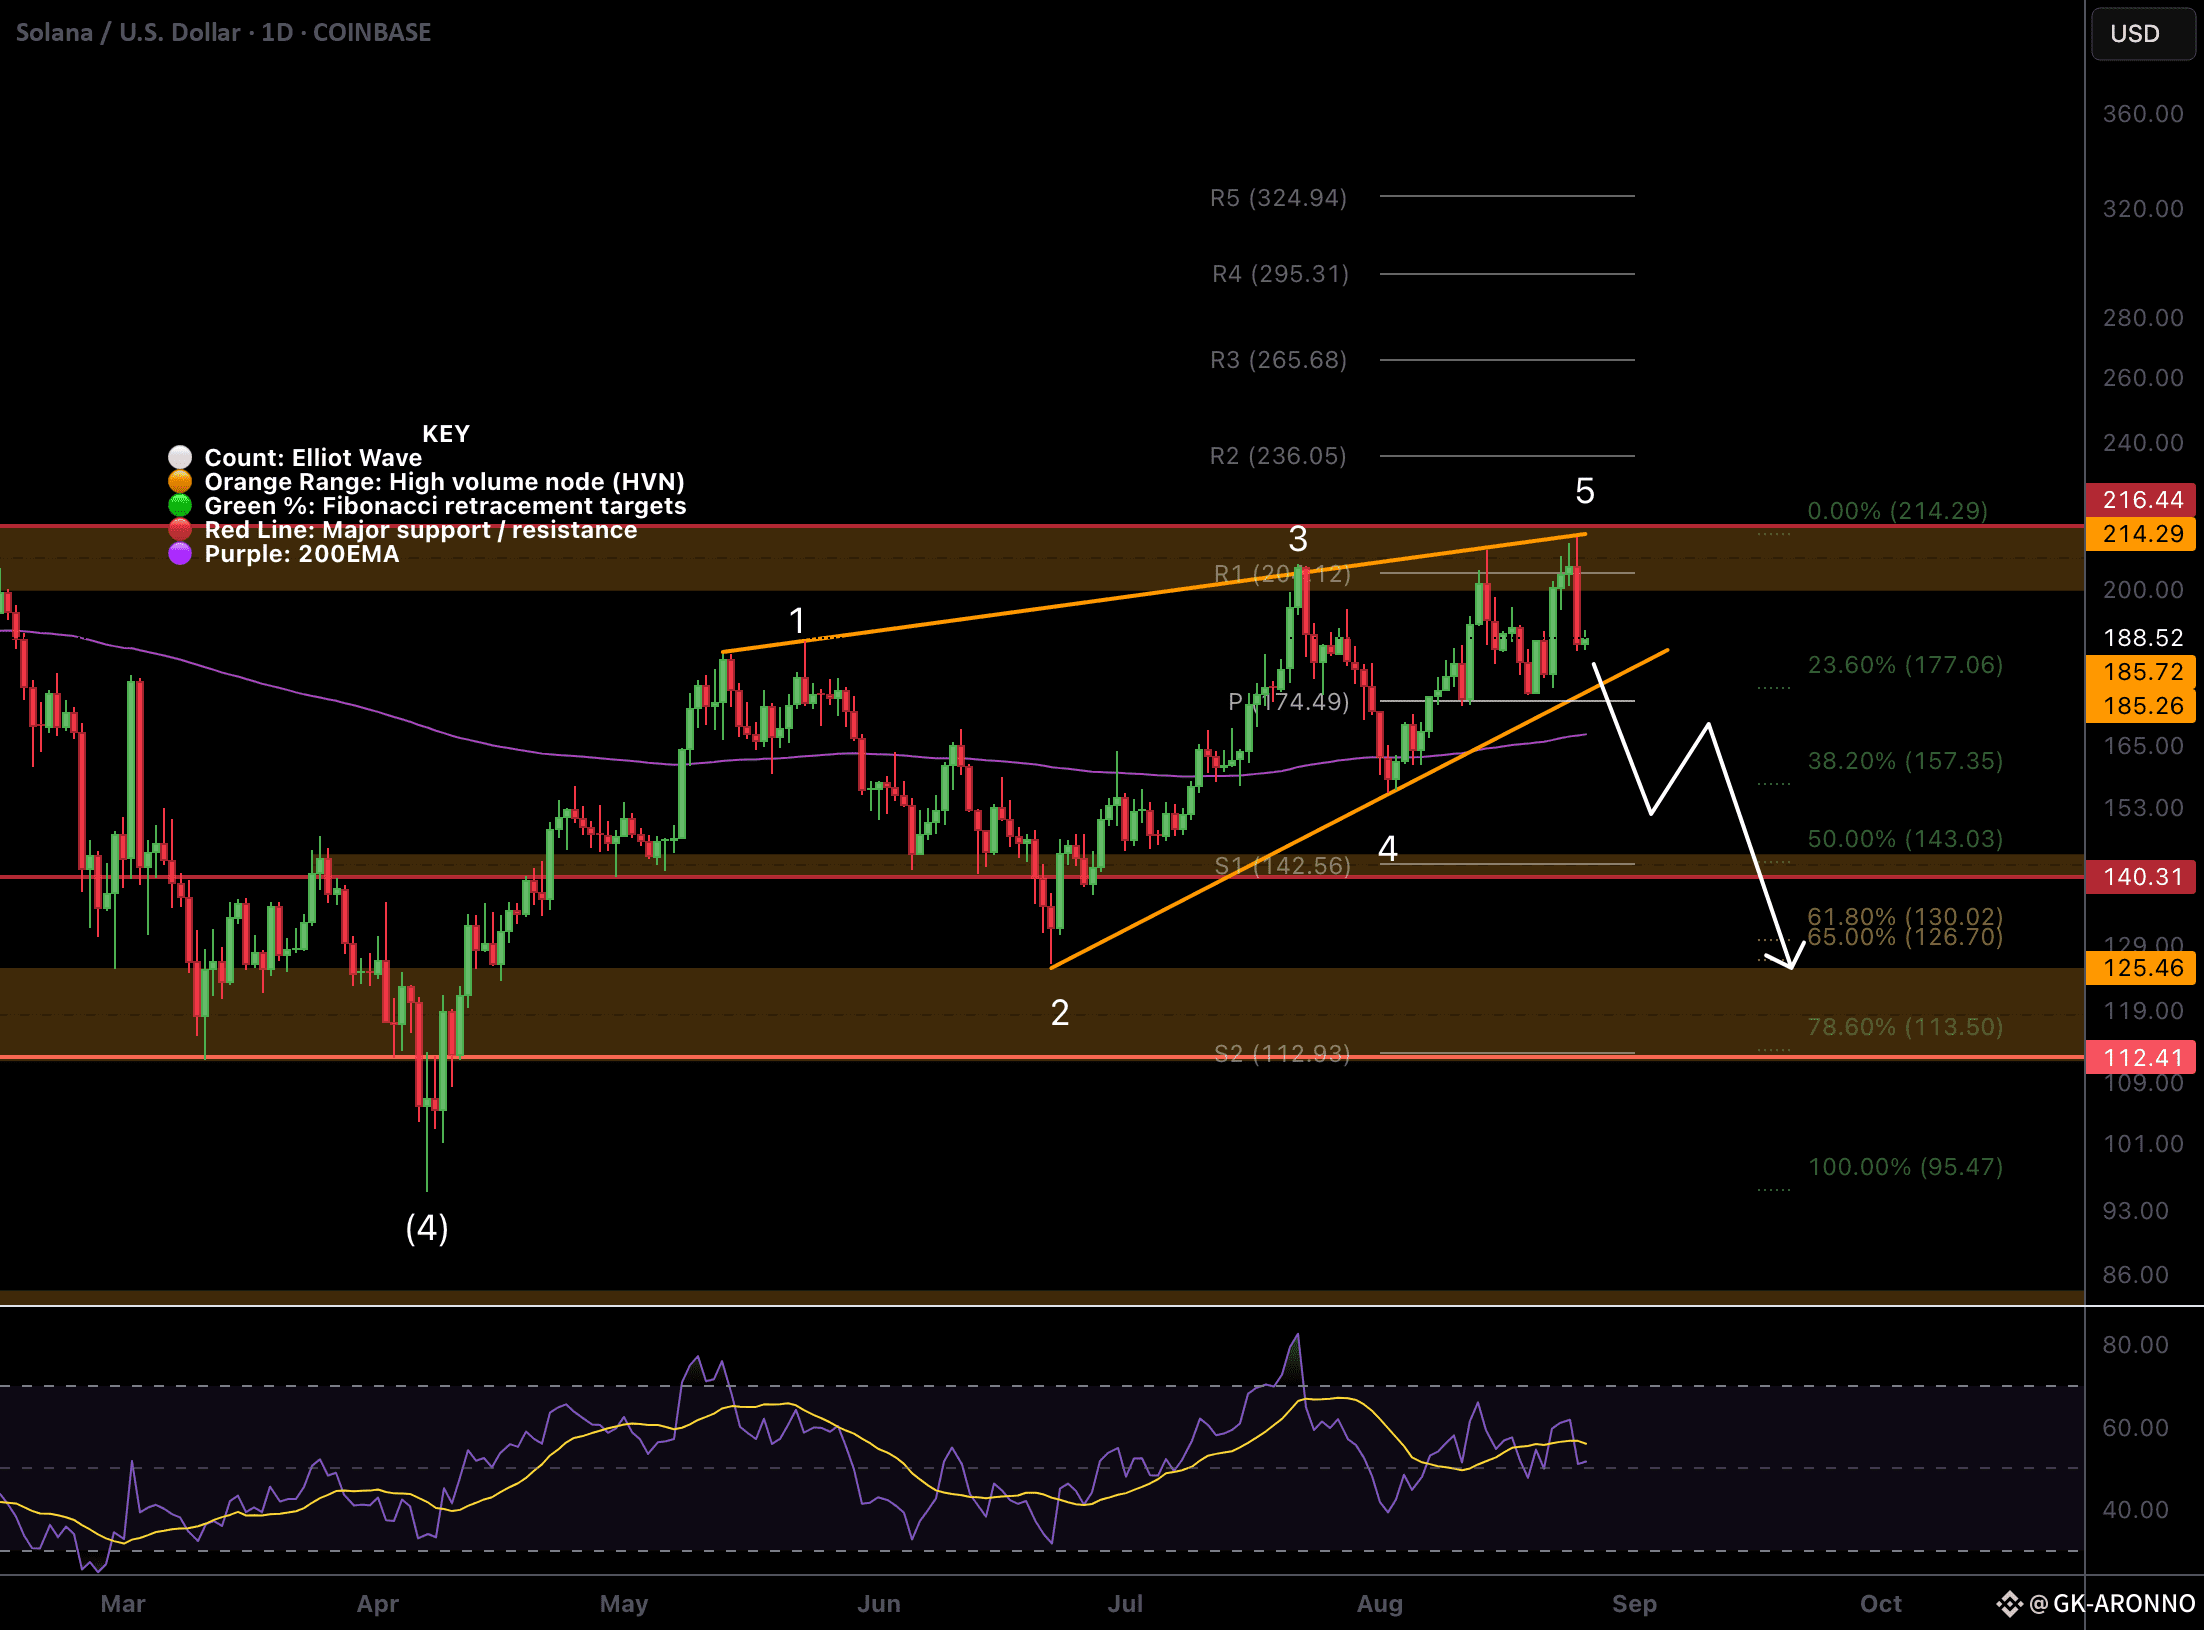Click the Elliott wave label 3

(x=1298, y=539)
